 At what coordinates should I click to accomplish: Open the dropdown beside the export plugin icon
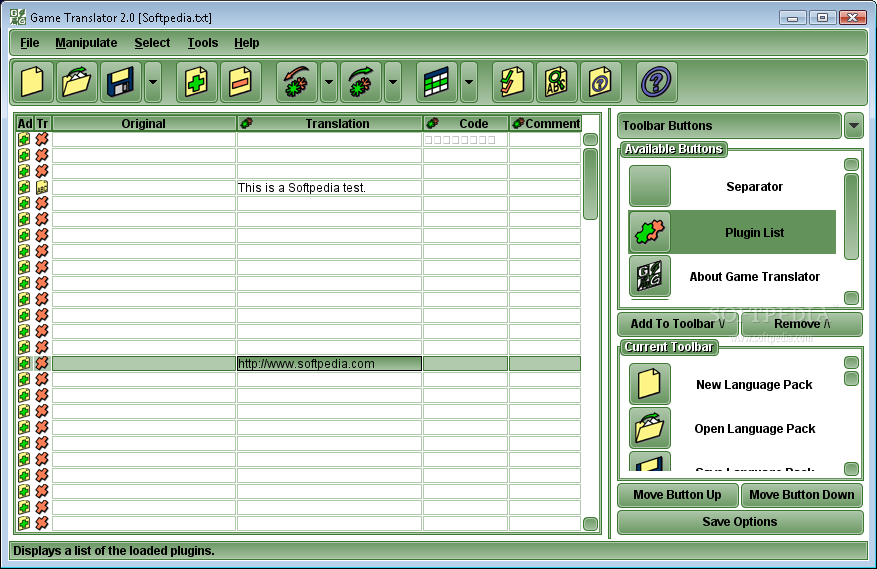(x=393, y=82)
